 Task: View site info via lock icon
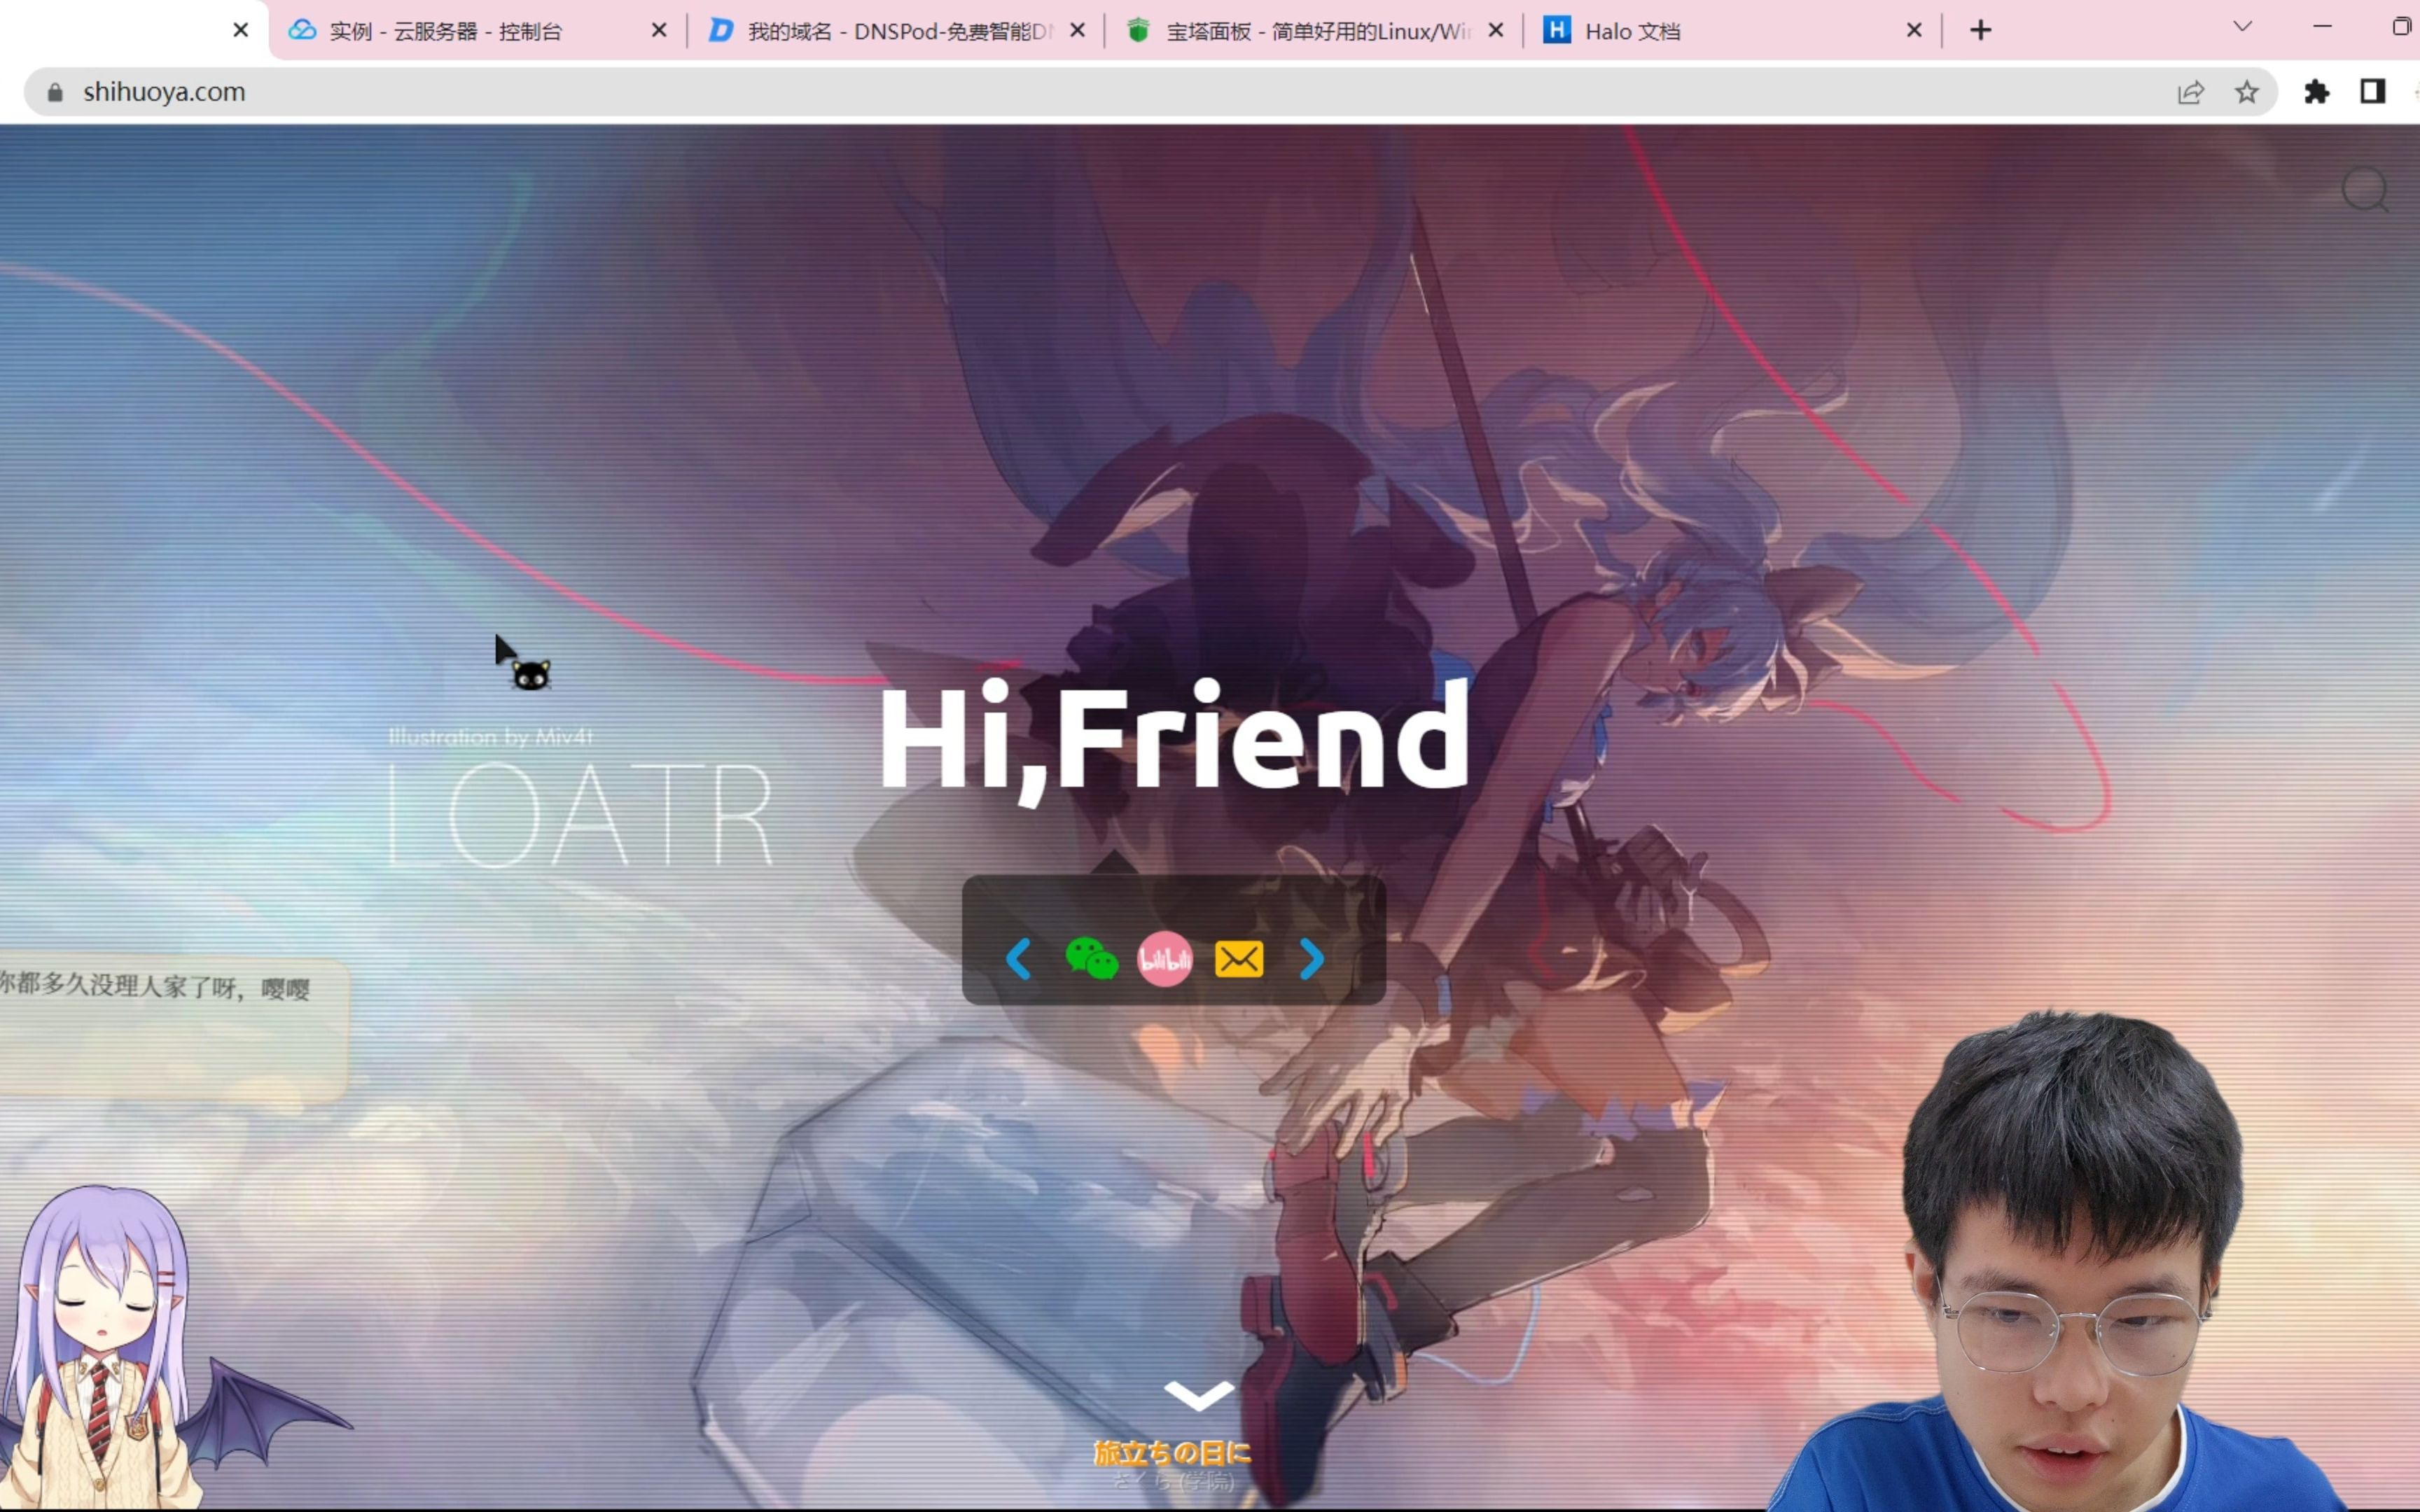(x=55, y=92)
